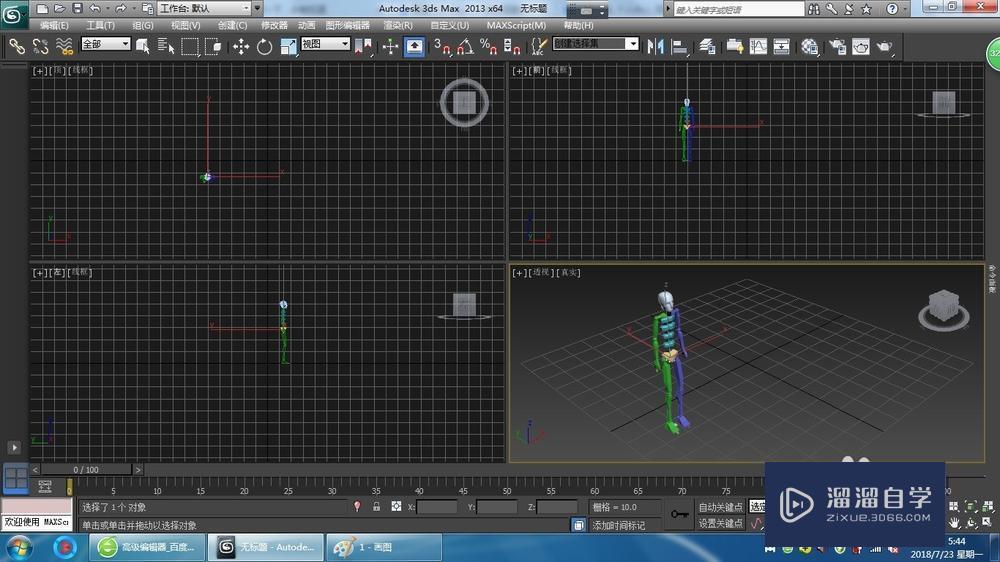The height and width of the screenshot is (562, 1000).
Task: Open the Mini Curve Editor icon
Action: (x=45, y=487)
